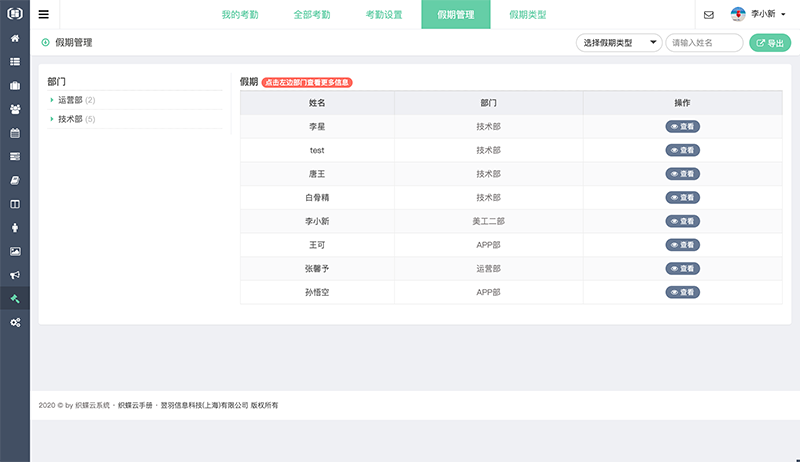Click the 昱羽信息科技(上海)有限公司 footer link
This screenshot has width=800, height=462.
(x=204, y=405)
